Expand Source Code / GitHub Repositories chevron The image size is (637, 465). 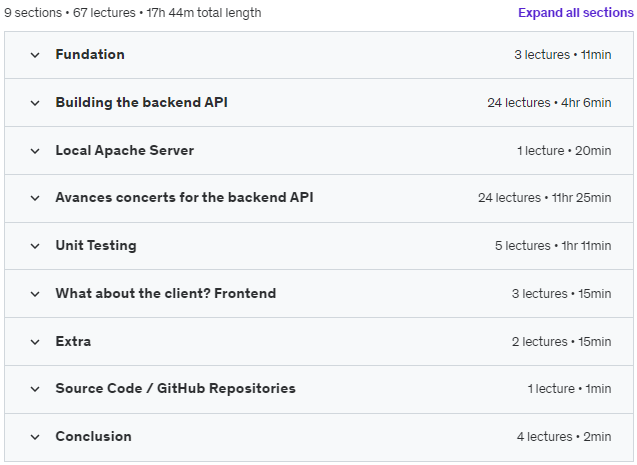click(x=35, y=389)
